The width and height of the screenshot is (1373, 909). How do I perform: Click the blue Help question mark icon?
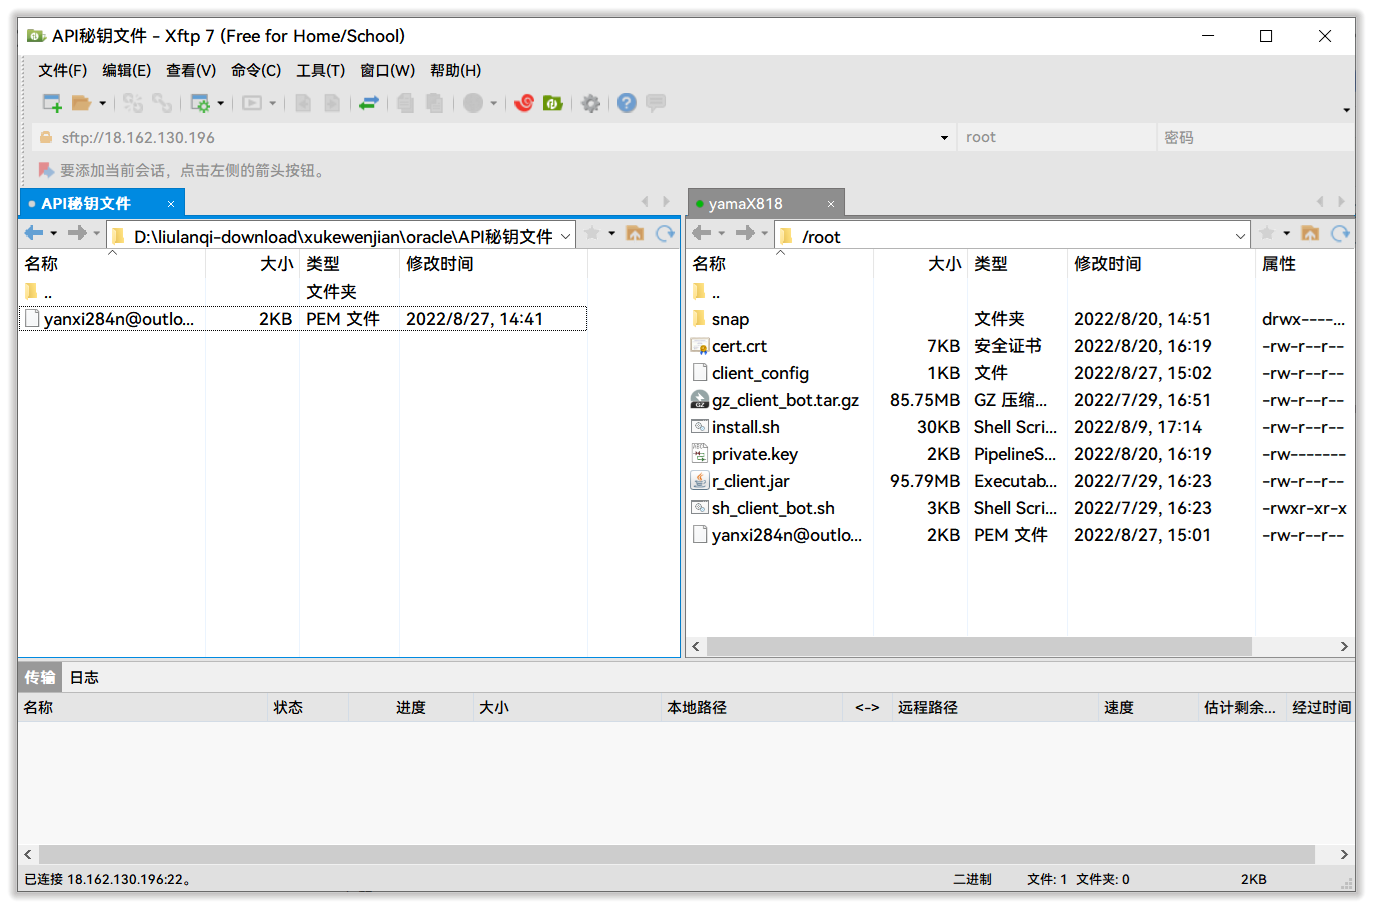coord(627,103)
